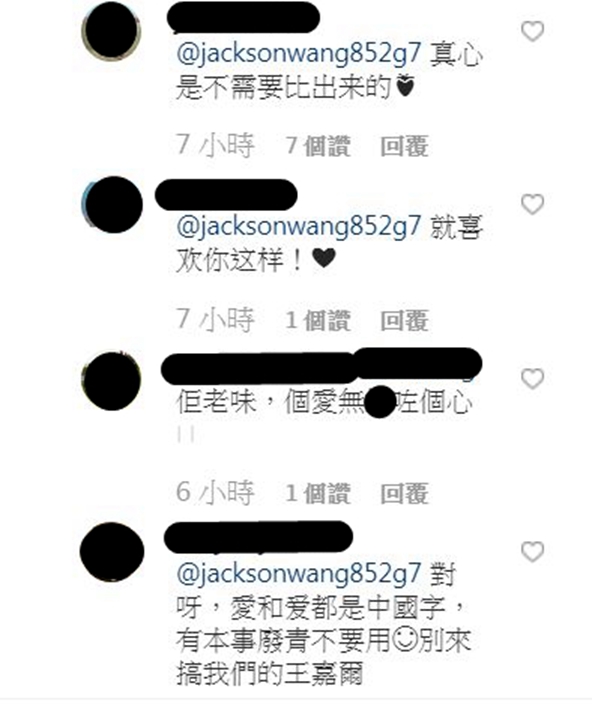
Task: Like the comment 就喜欢你这样
Action: click(532, 205)
